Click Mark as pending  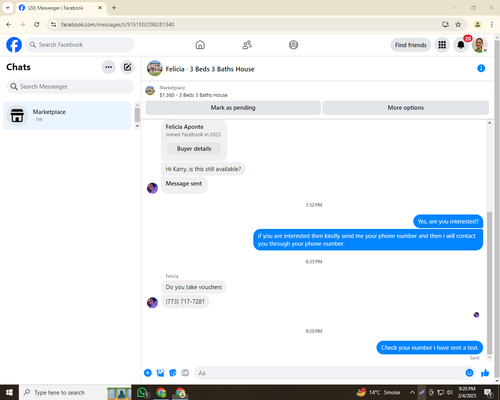[233, 108]
